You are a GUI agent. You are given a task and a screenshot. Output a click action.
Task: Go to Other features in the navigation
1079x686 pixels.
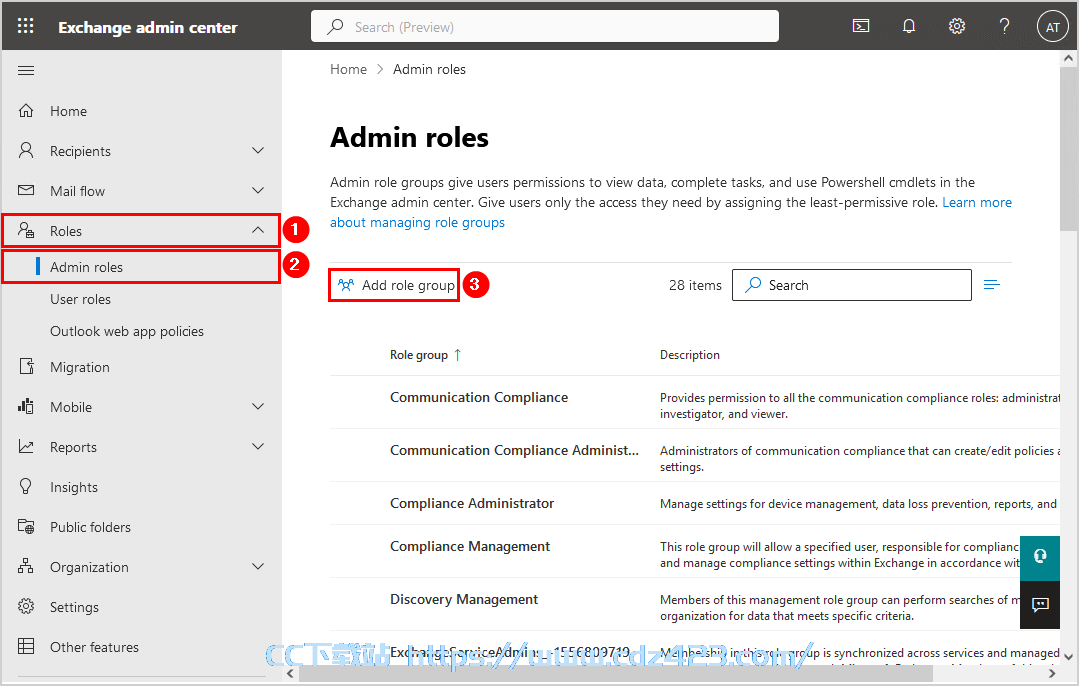[94, 647]
